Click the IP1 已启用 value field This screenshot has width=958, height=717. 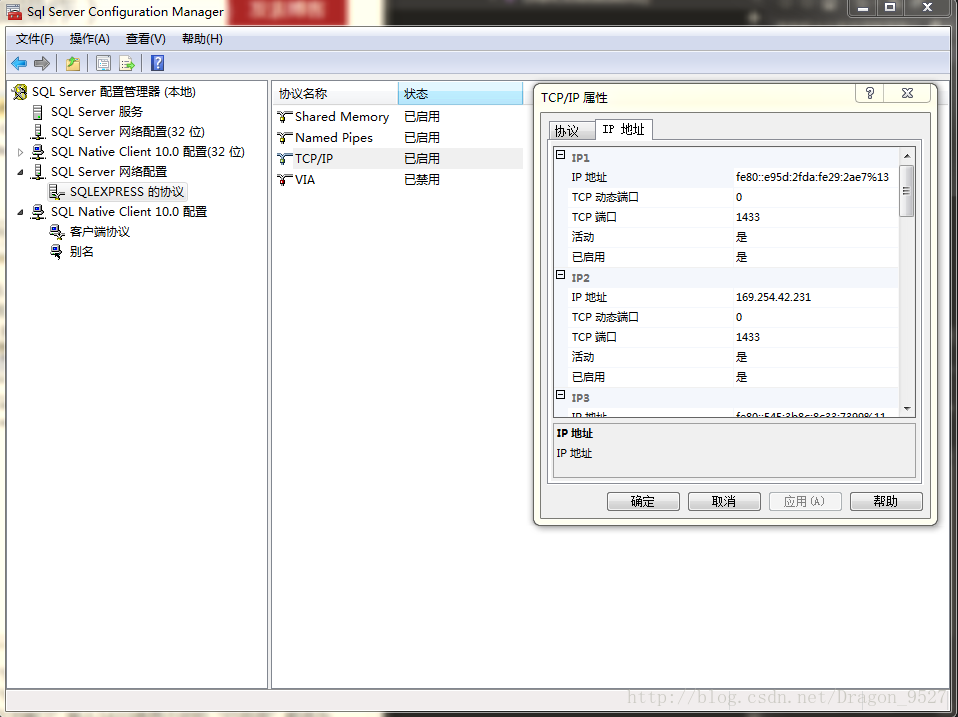816,257
